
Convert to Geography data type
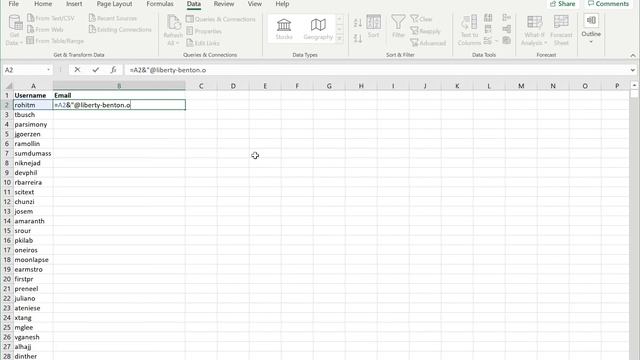(x=318, y=29)
